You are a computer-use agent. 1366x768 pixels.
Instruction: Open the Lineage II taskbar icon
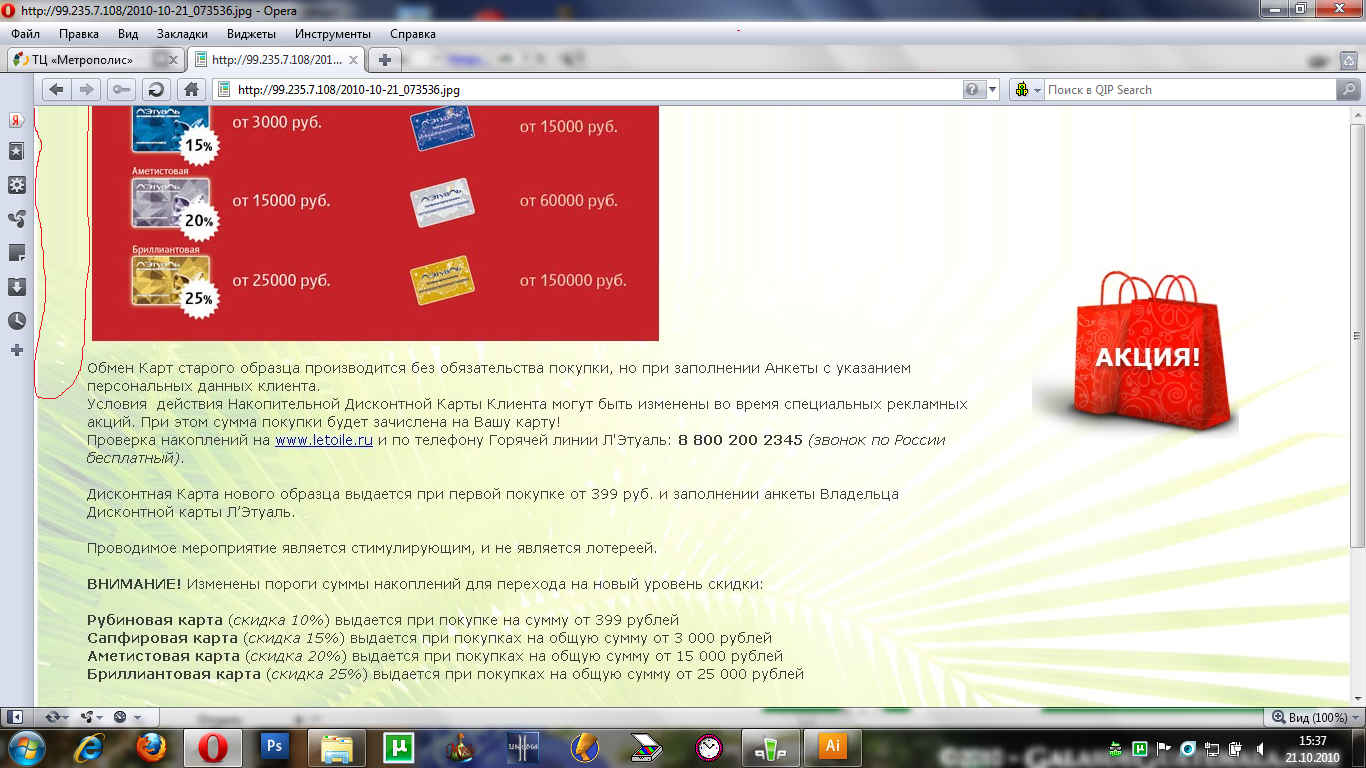point(523,747)
